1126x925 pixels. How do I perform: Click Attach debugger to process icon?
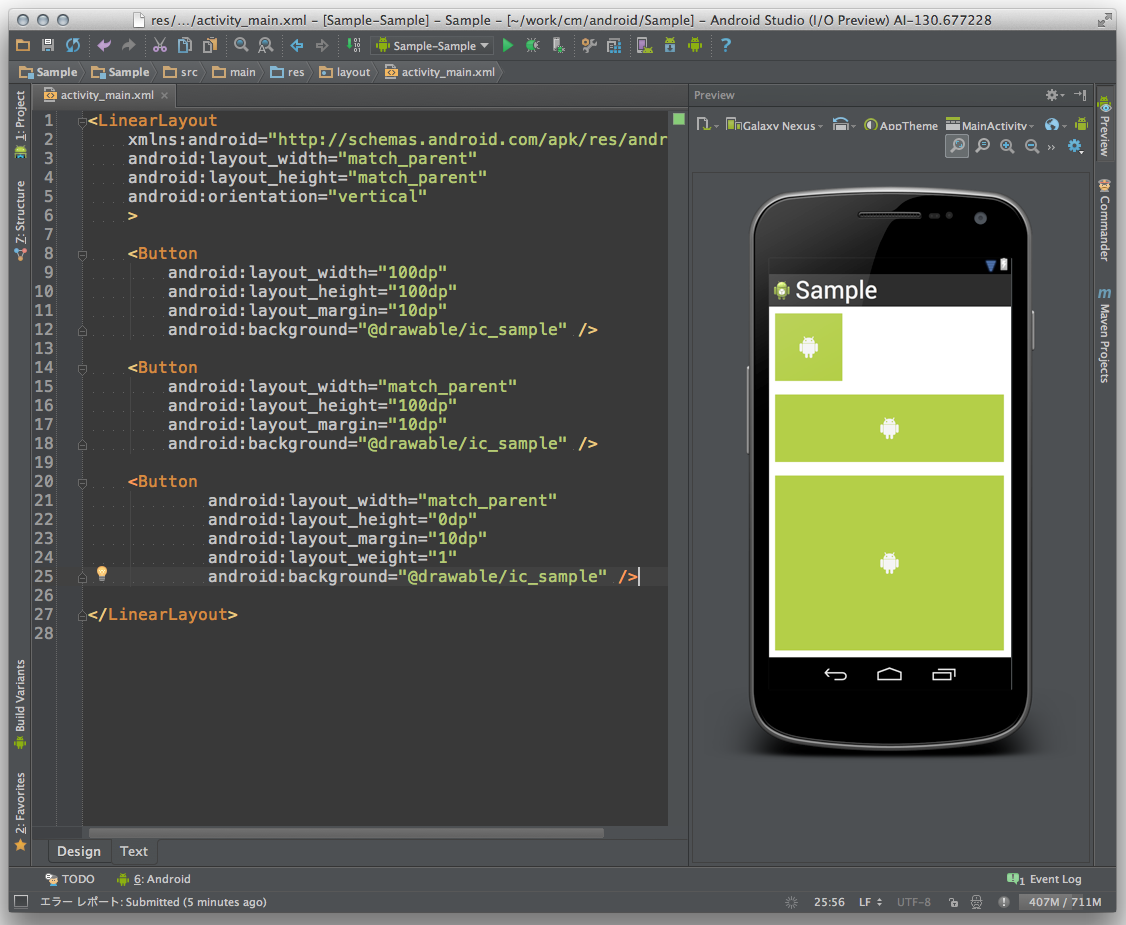[x=557, y=46]
